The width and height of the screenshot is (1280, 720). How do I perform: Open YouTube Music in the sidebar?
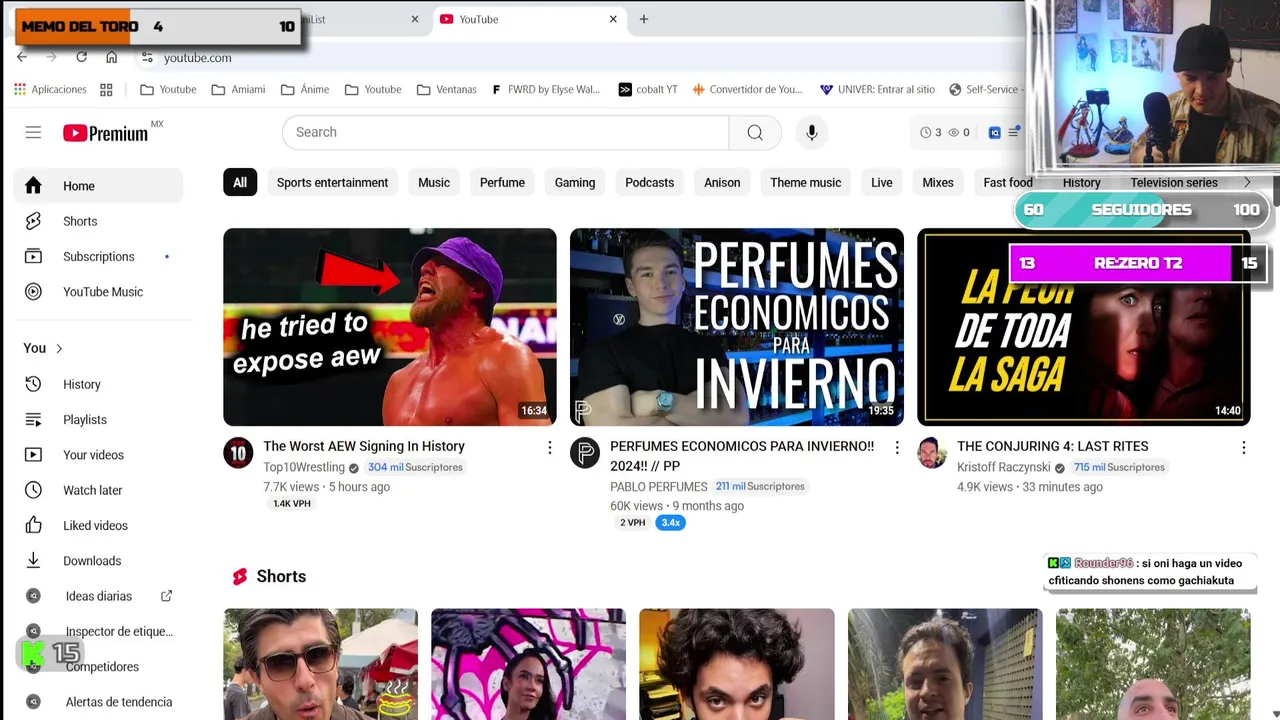tap(98, 292)
